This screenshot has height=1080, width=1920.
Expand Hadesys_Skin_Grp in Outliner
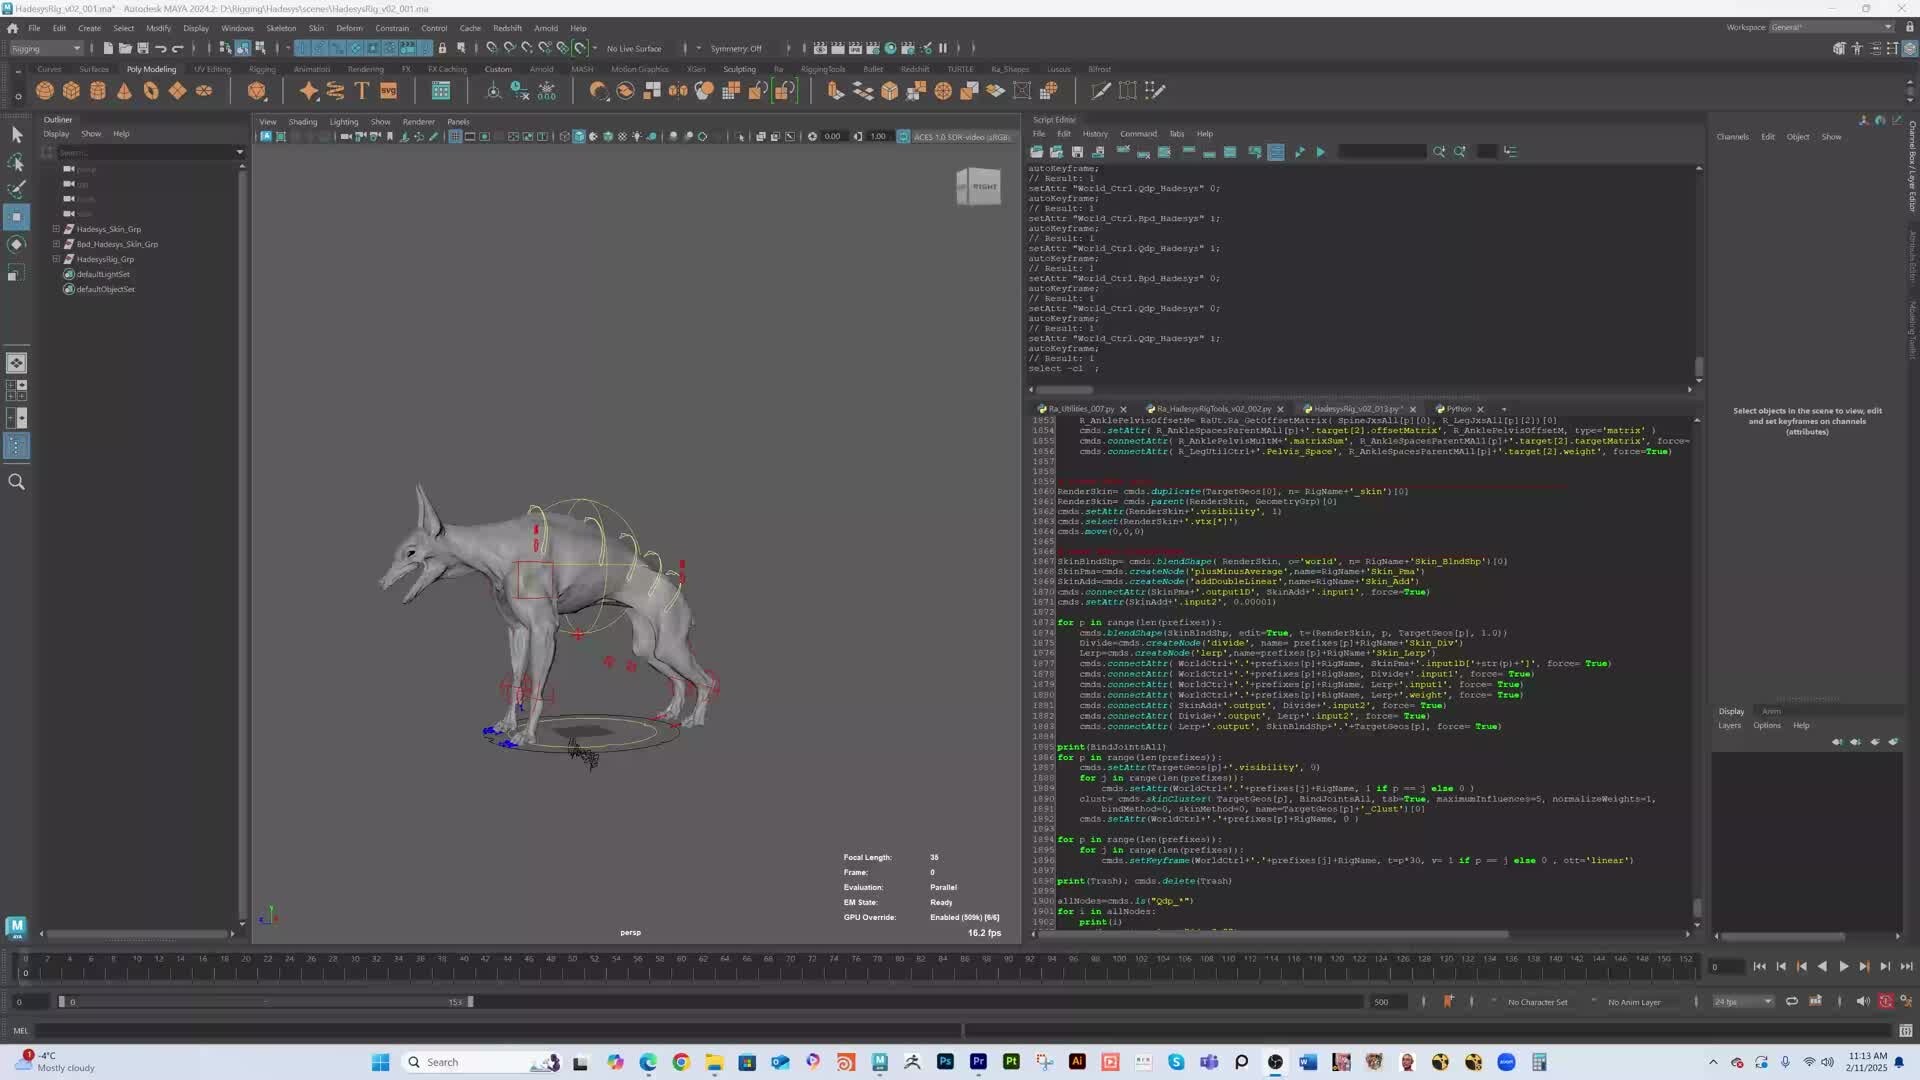[x=56, y=229]
